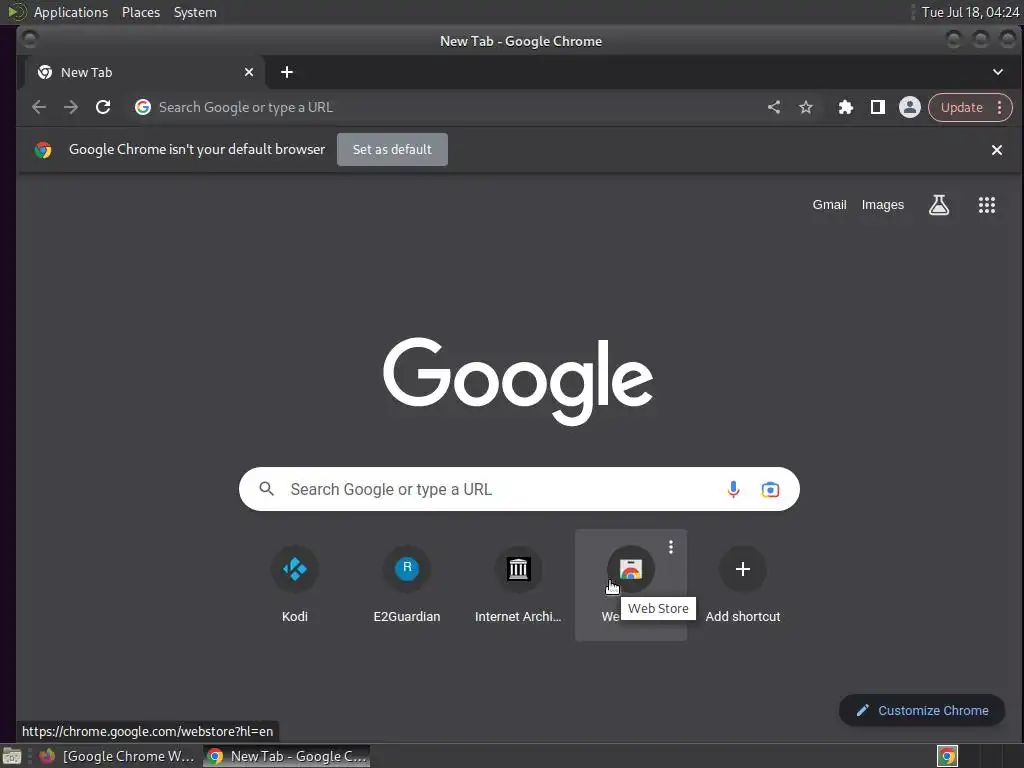Click Customize Chrome button
This screenshot has width=1024, height=768.
pos(922,711)
